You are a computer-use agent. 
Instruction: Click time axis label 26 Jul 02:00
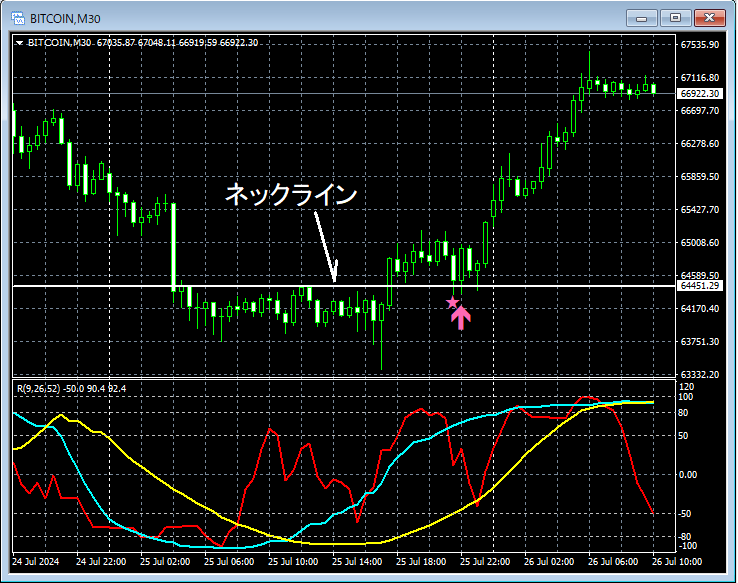[549, 562]
